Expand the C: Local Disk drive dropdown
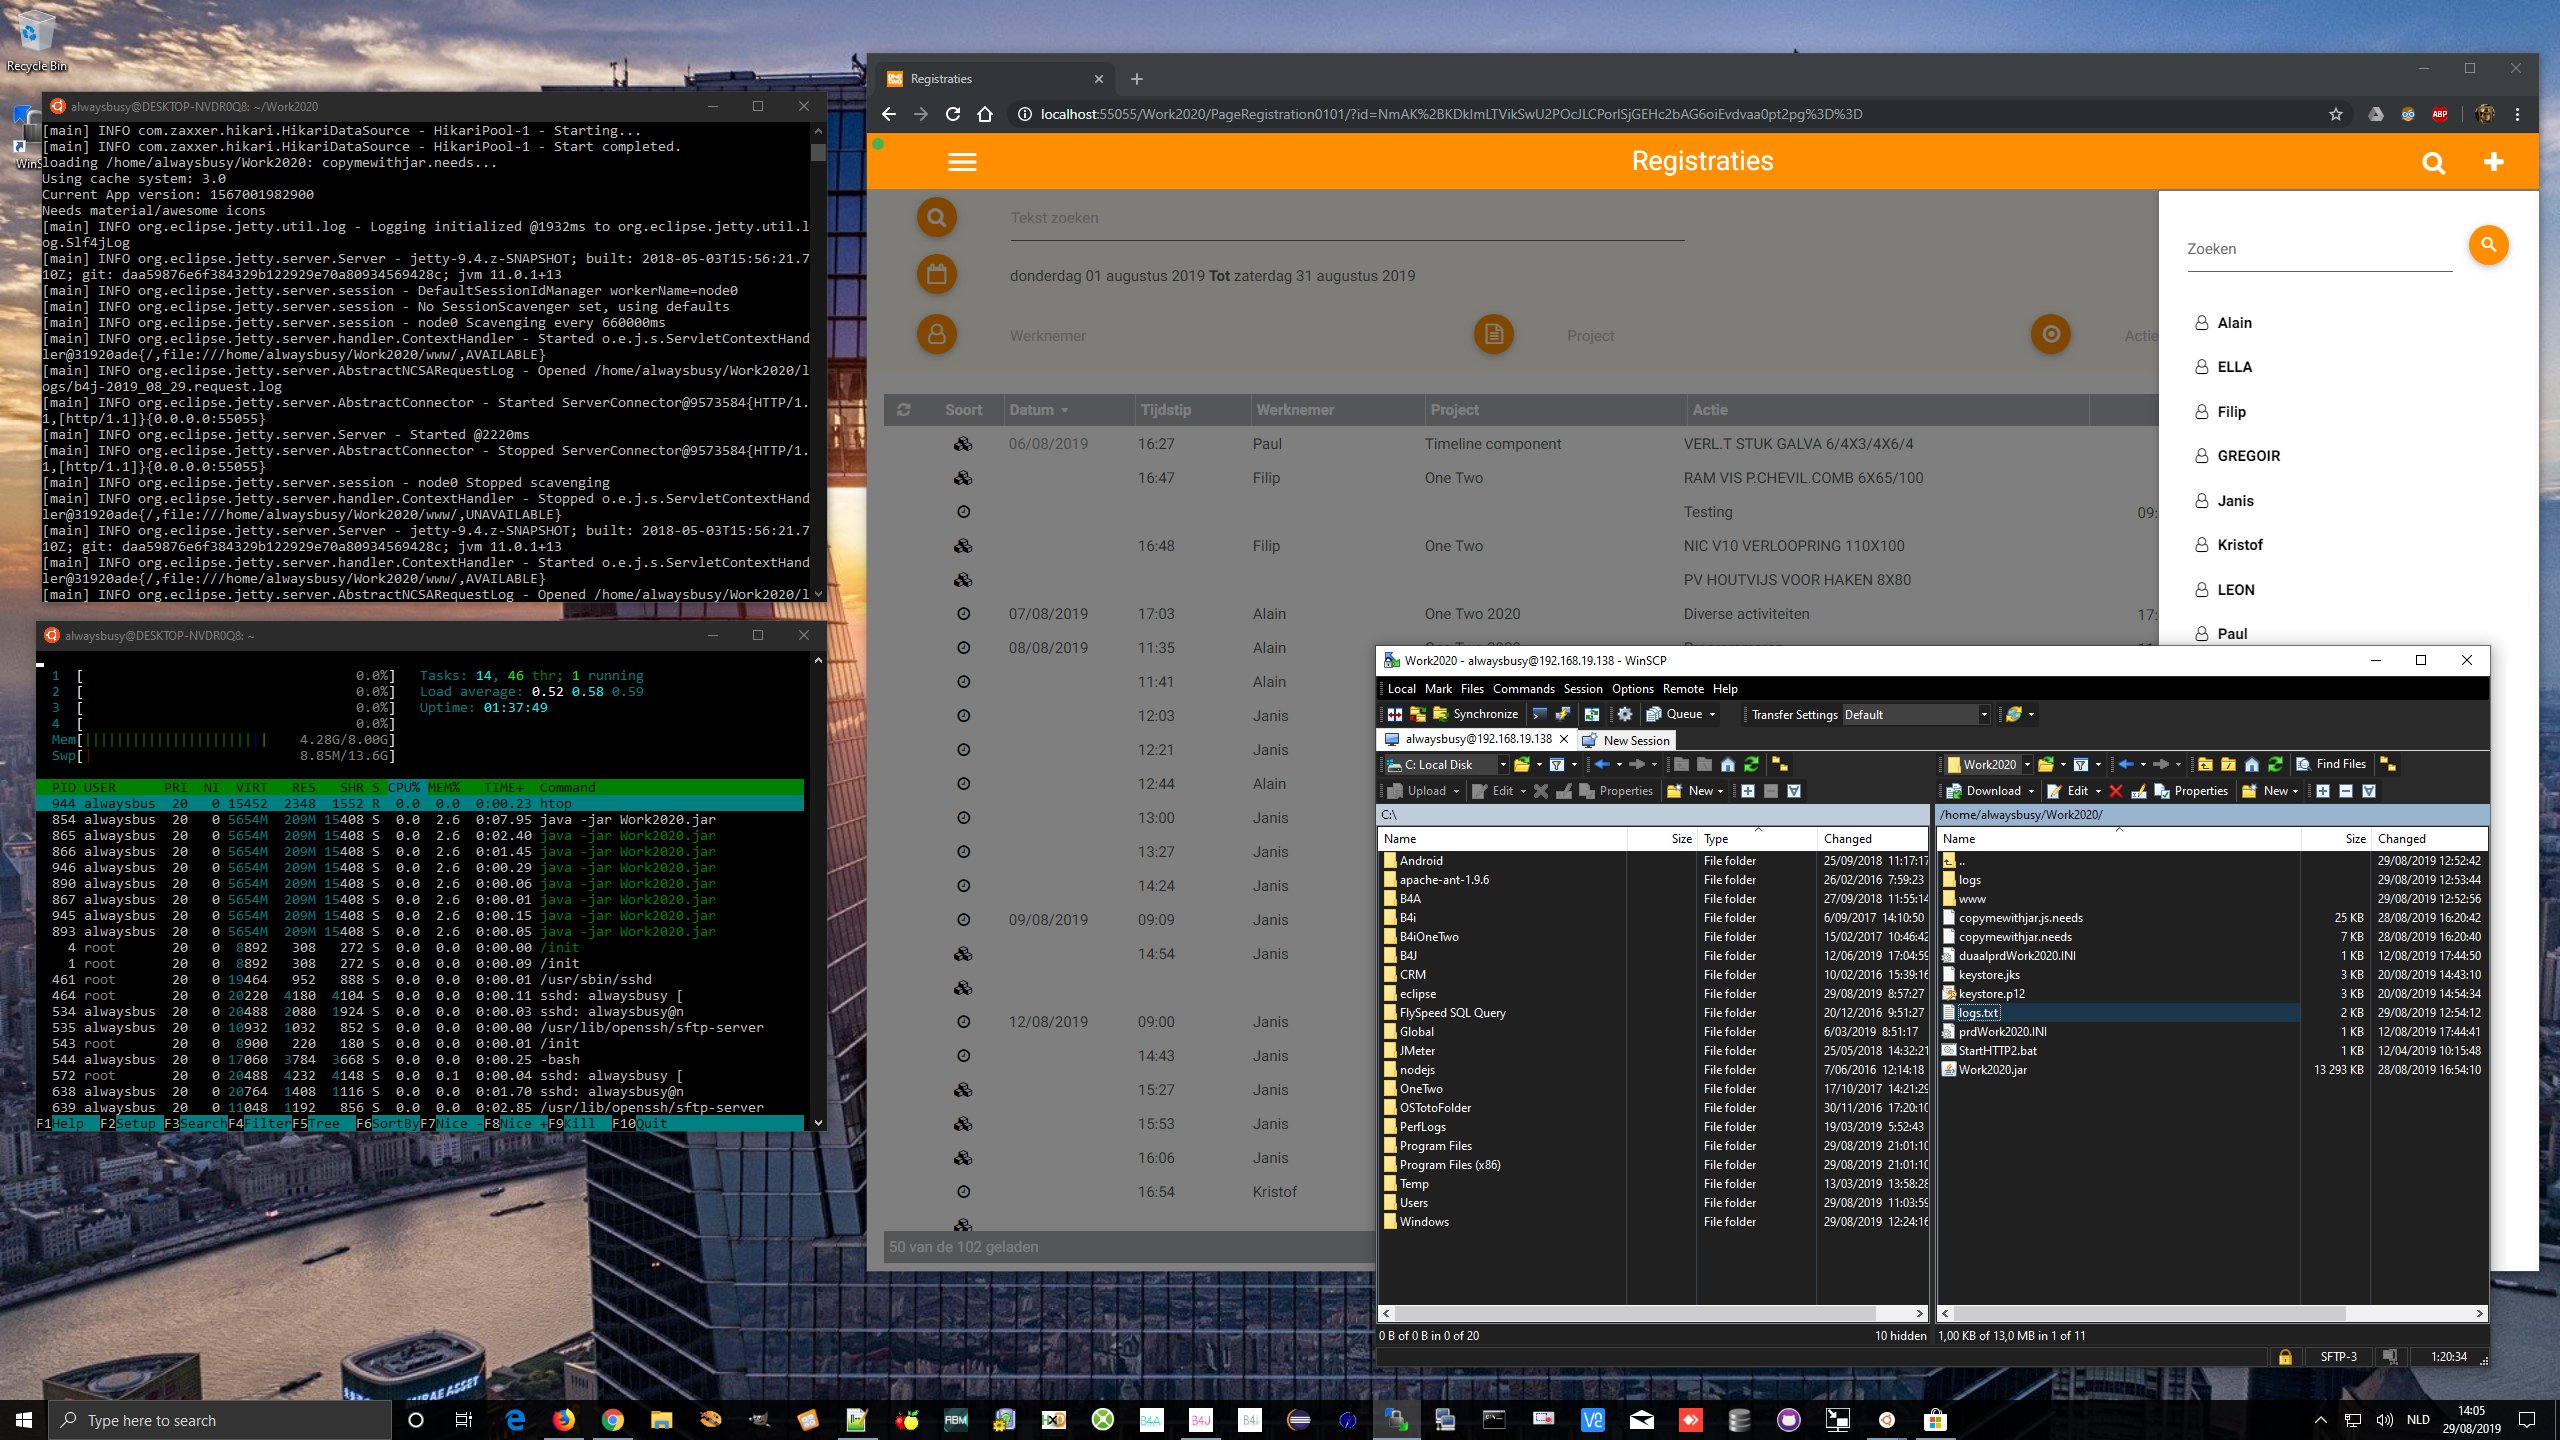Image resolution: width=2560 pixels, height=1440 pixels. [x=1502, y=765]
